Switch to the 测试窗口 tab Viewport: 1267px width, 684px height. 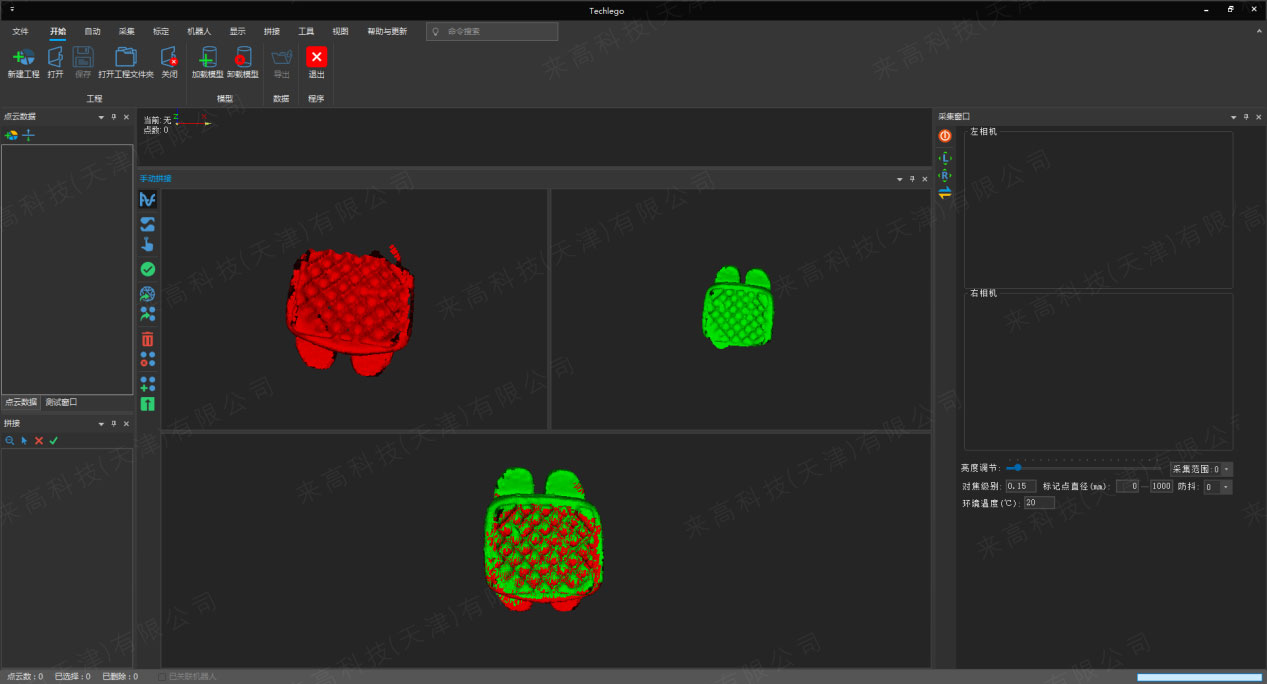61,402
